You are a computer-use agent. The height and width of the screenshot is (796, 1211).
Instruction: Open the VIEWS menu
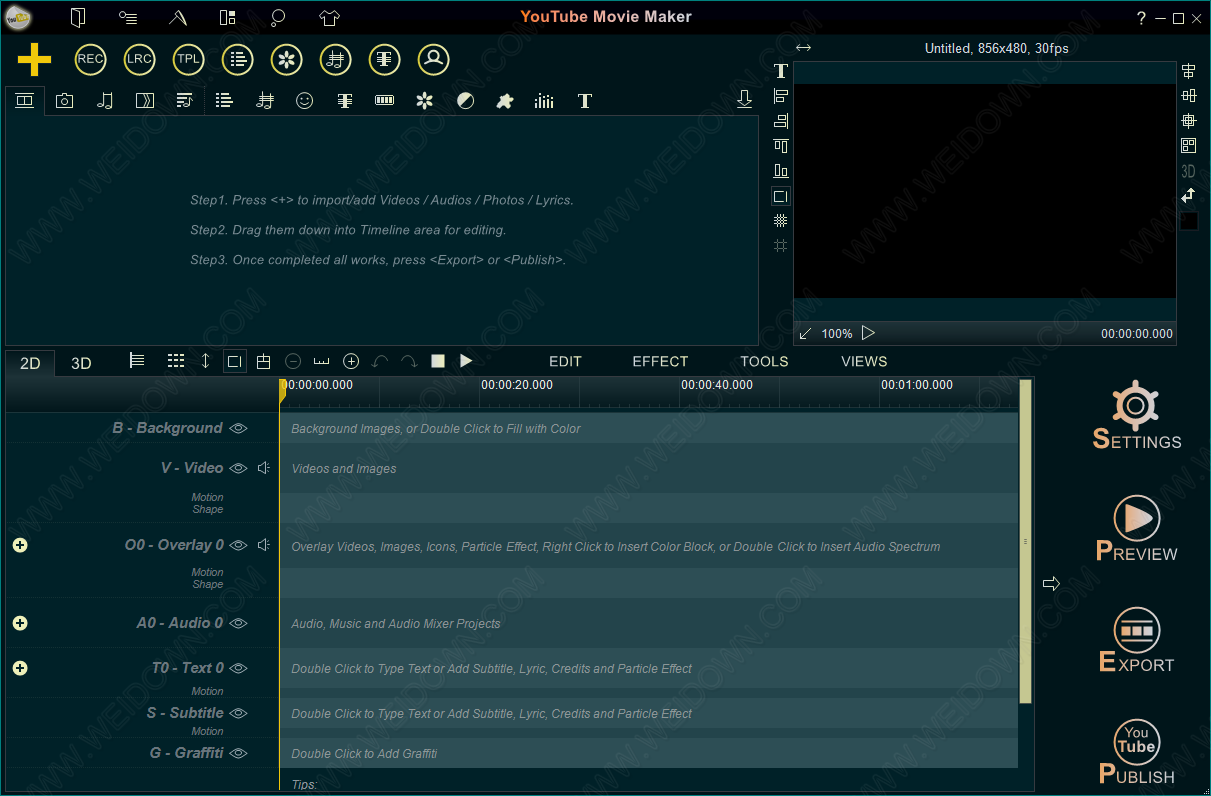click(864, 361)
